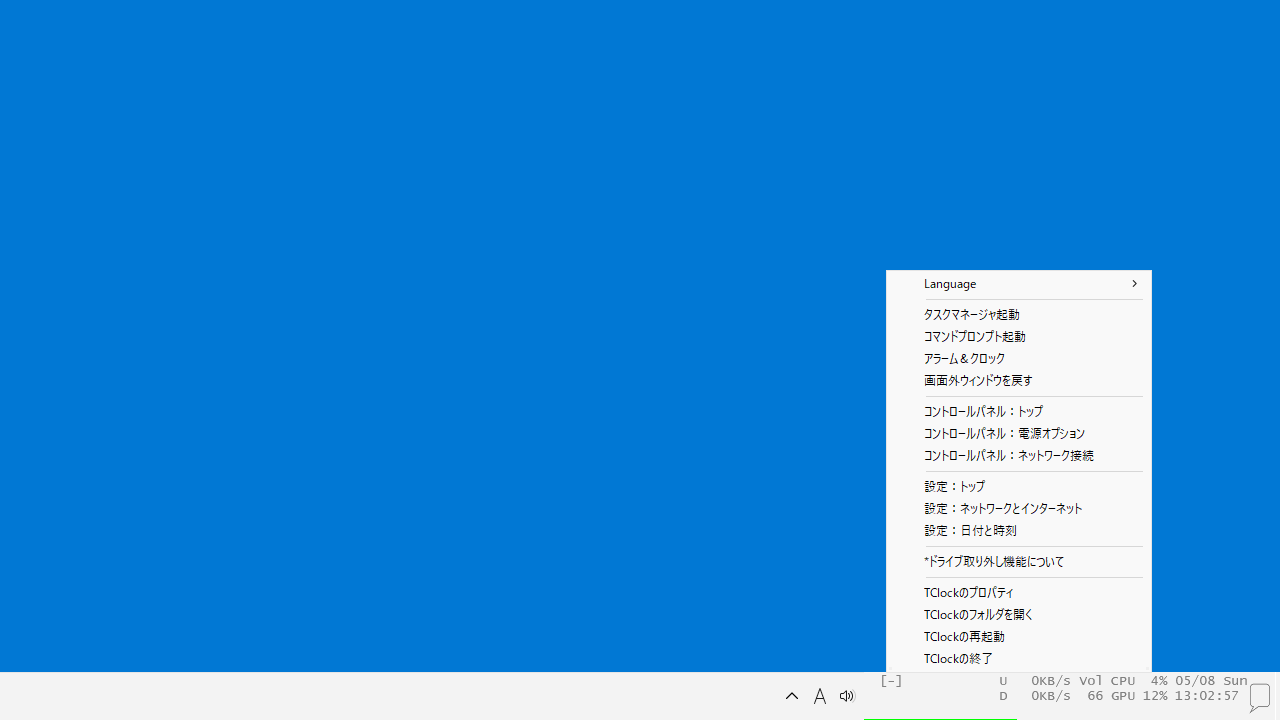
Task: Show hidden tray icons chevron
Action: tap(792, 696)
